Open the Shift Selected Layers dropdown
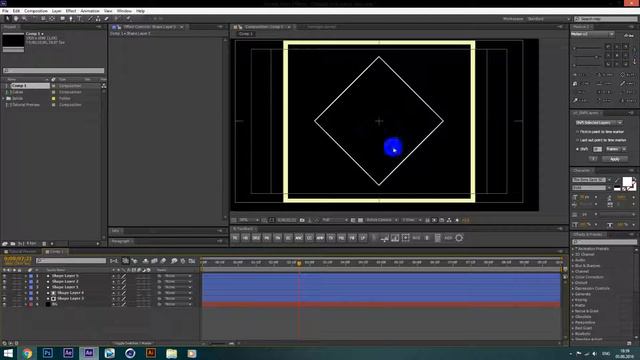This screenshot has height=360, width=640. [599, 122]
